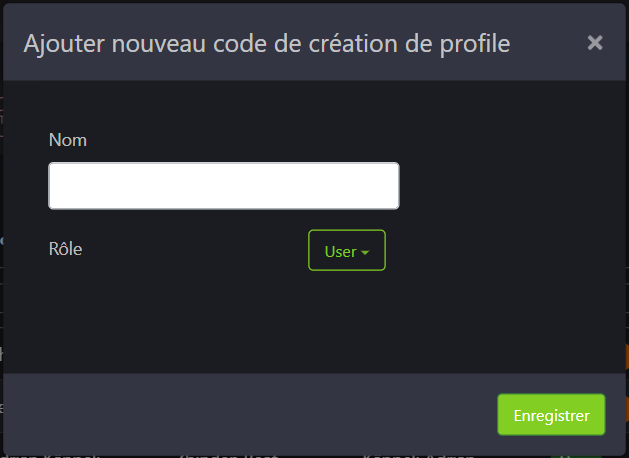629x458 pixels.
Task: Click the Rôle label text
Action: tap(66, 249)
